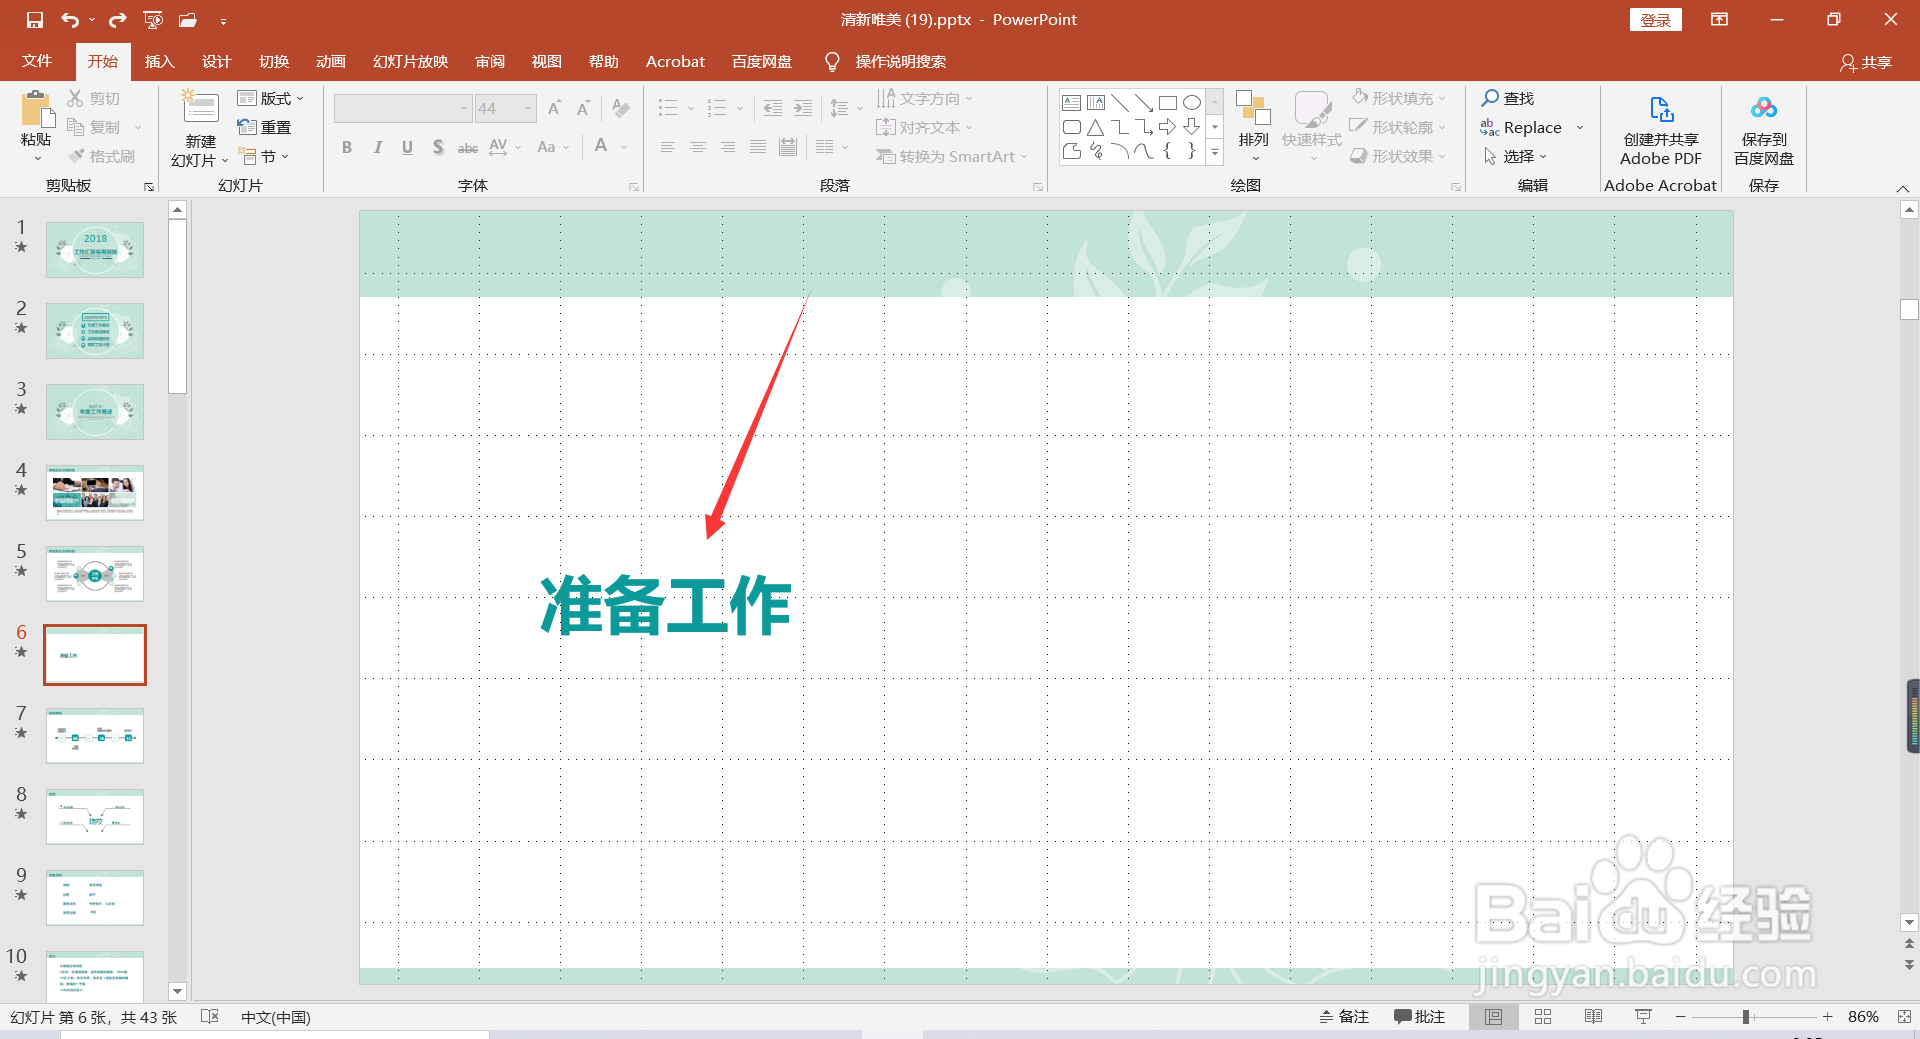This screenshot has width=1920, height=1039.
Task: Apply underline to selected text
Action: click(x=407, y=147)
